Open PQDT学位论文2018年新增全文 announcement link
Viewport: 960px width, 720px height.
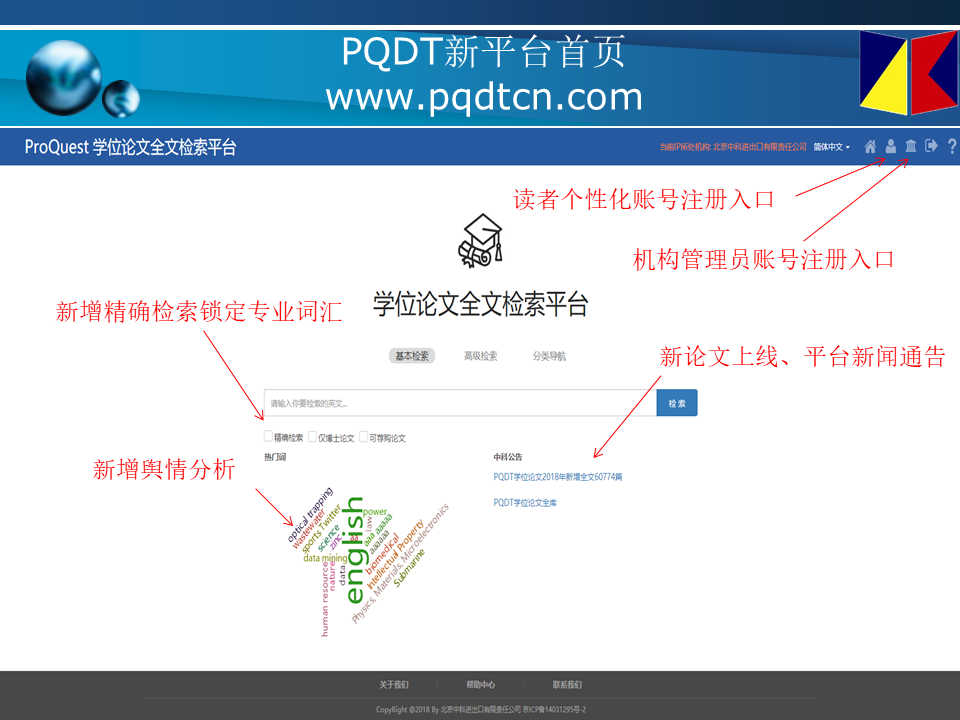557,477
